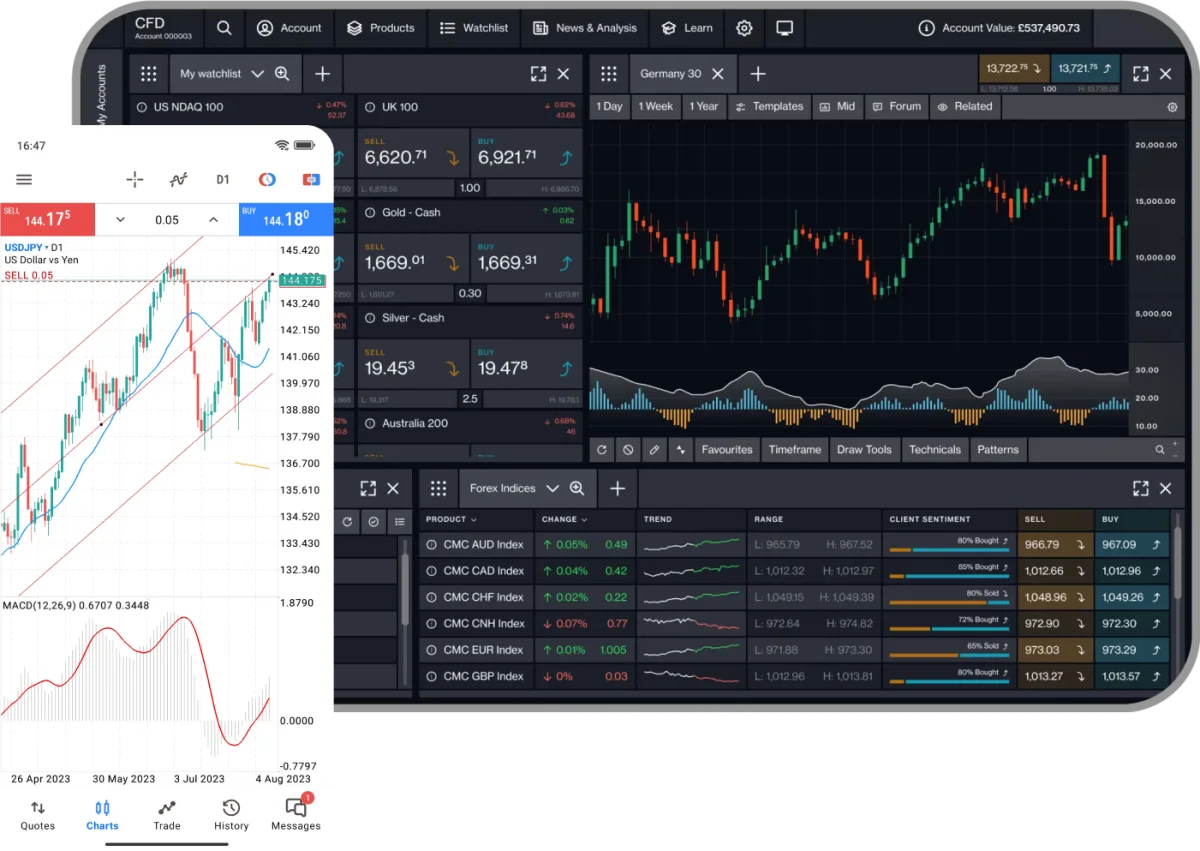Image resolution: width=1200 pixels, height=851 pixels.
Task: Toggle the Related eye button
Action: coord(964,106)
